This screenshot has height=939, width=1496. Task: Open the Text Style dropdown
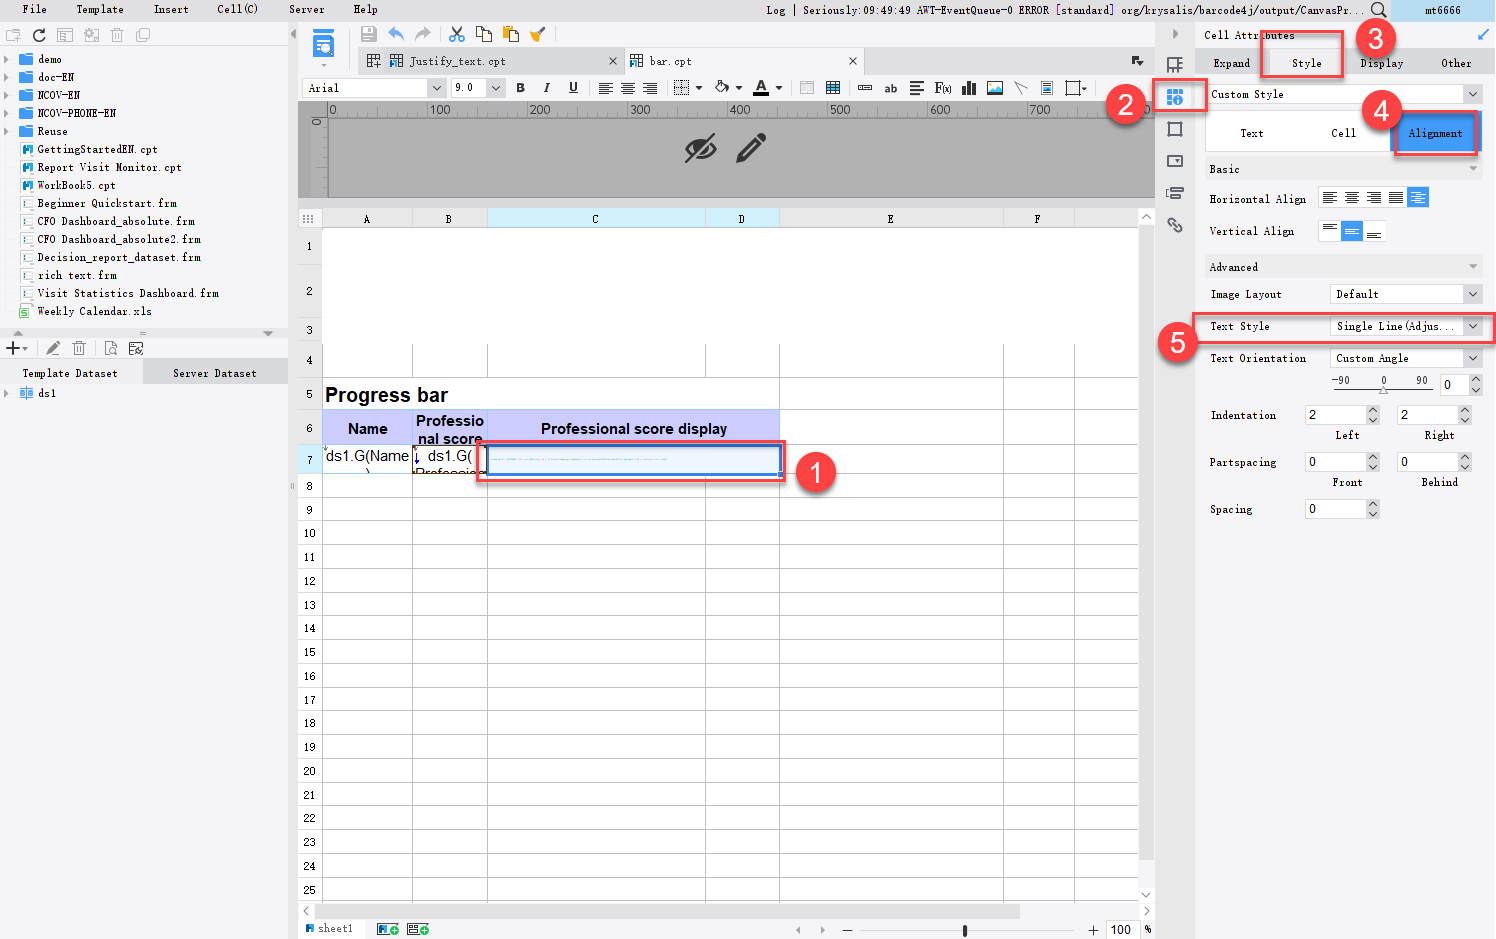1472,327
